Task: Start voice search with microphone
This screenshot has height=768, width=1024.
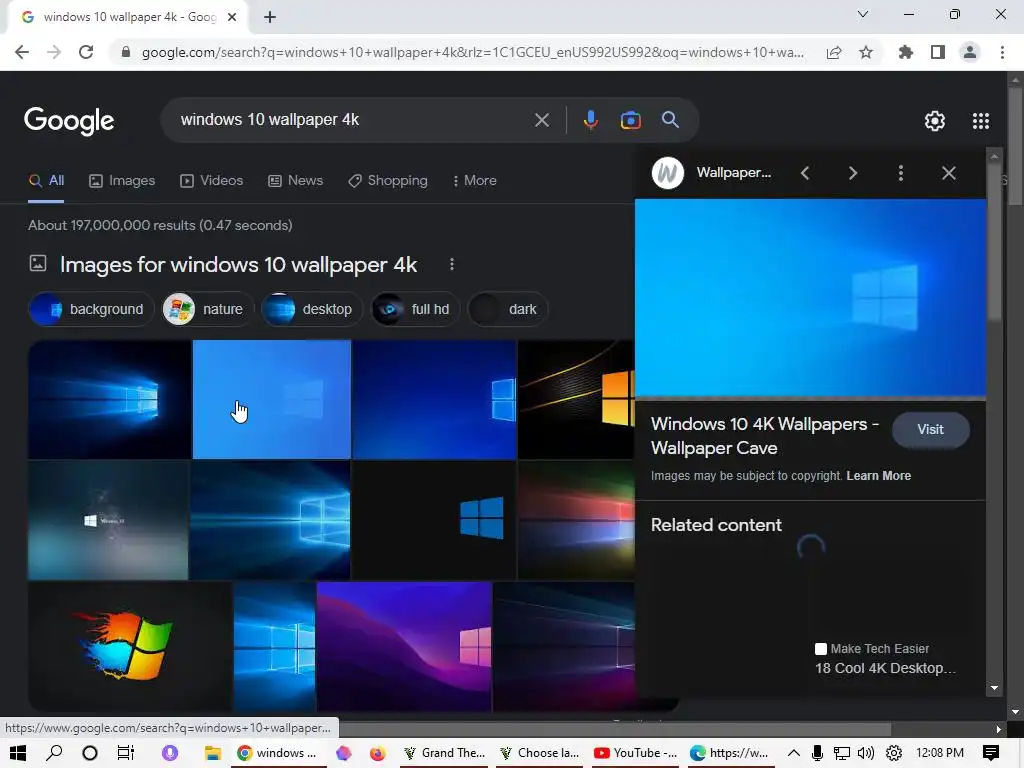Action: tap(590, 120)
